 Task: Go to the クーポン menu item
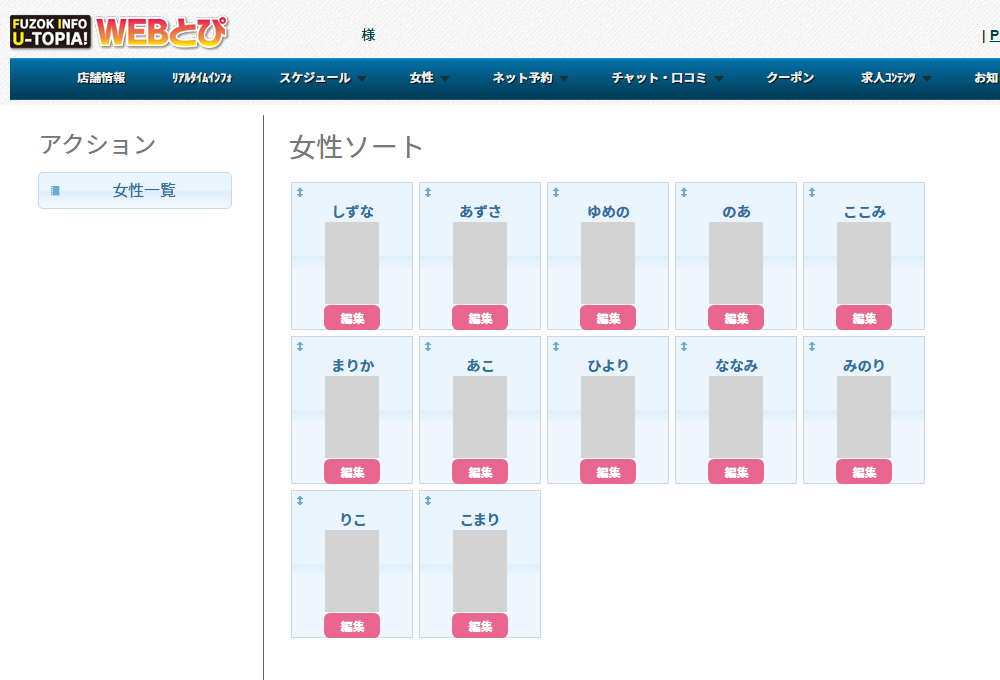[x=790, y=78]
